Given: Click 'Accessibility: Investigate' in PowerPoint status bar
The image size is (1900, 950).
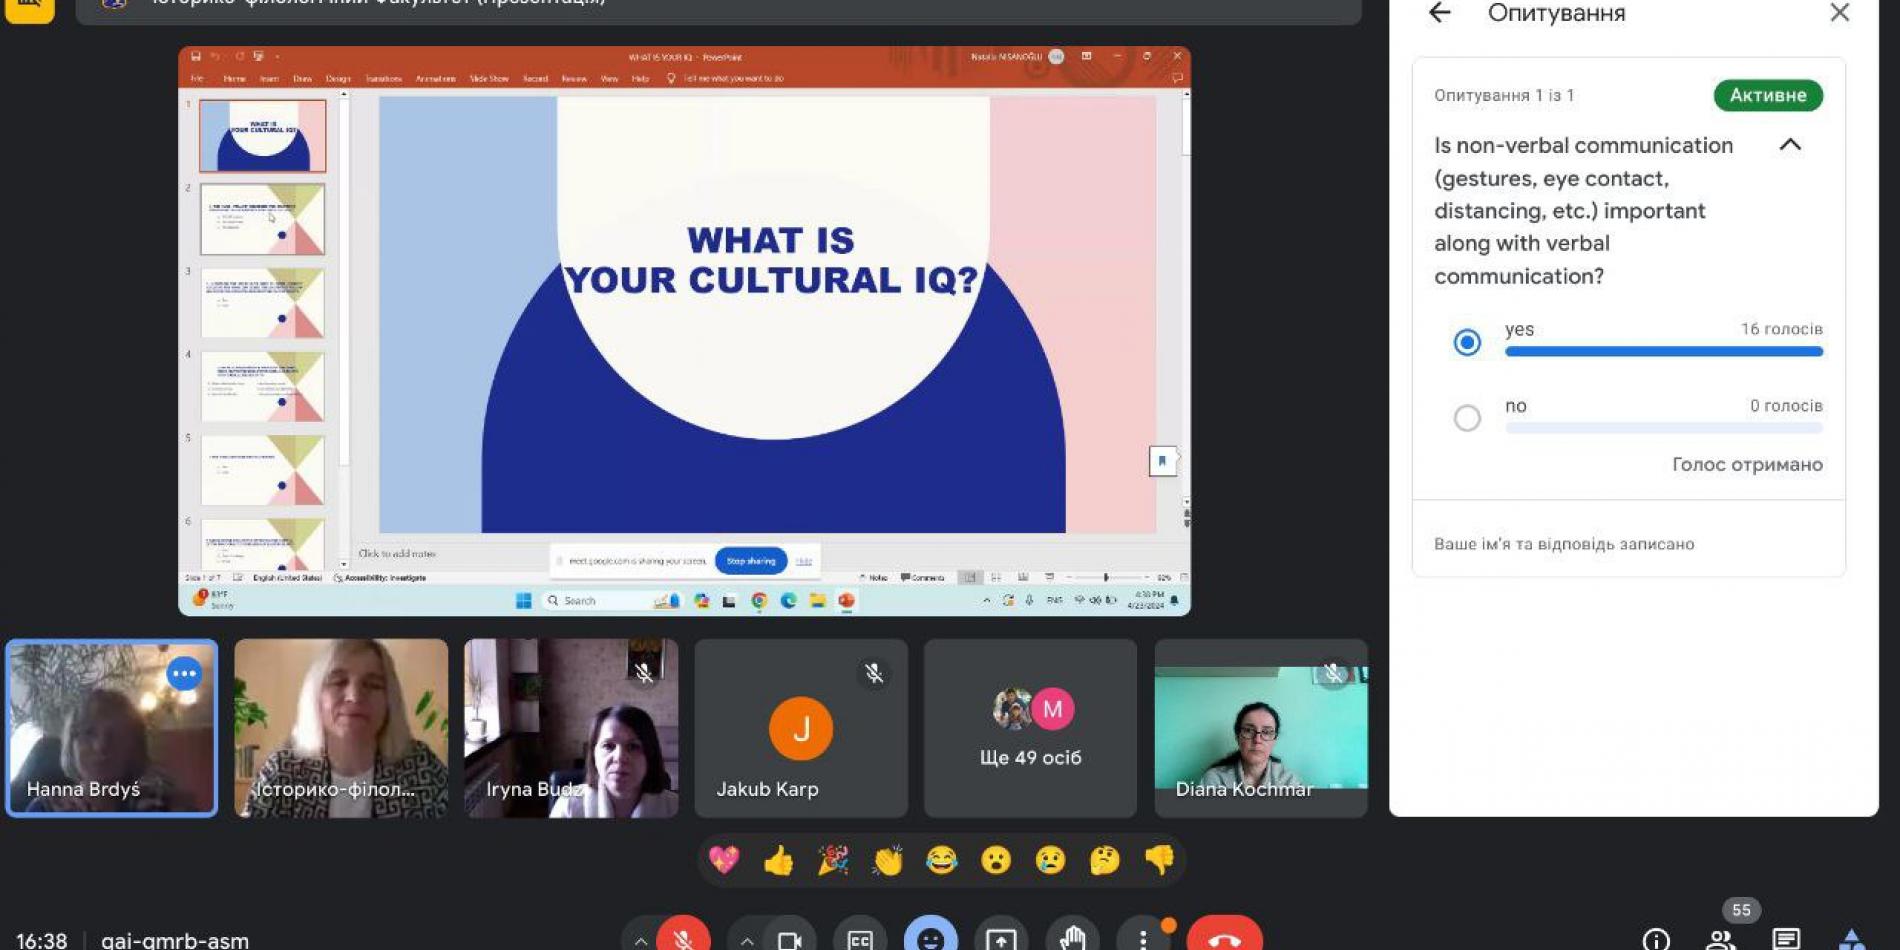Looking at the screenshot, I should coord(380,578).
